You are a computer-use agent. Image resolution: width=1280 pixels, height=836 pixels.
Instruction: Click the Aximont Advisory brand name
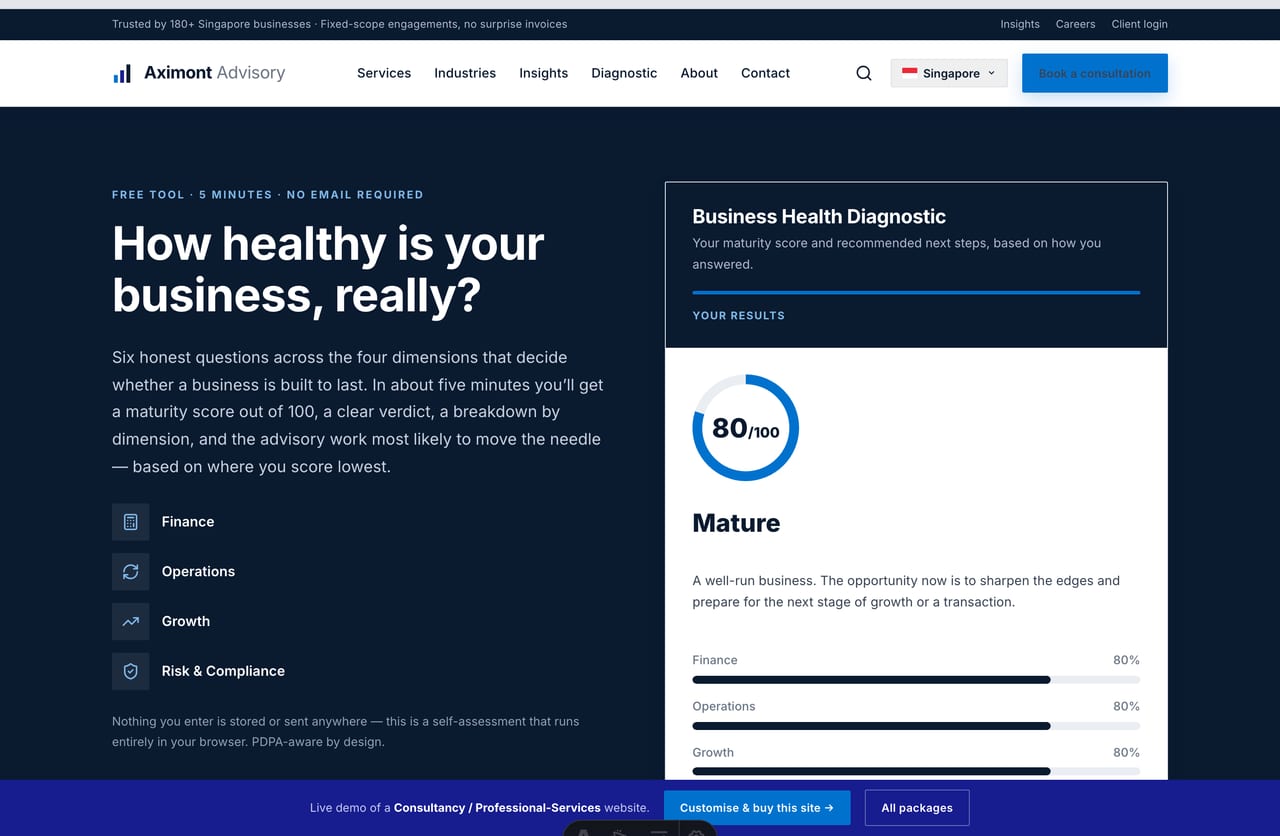214,73
